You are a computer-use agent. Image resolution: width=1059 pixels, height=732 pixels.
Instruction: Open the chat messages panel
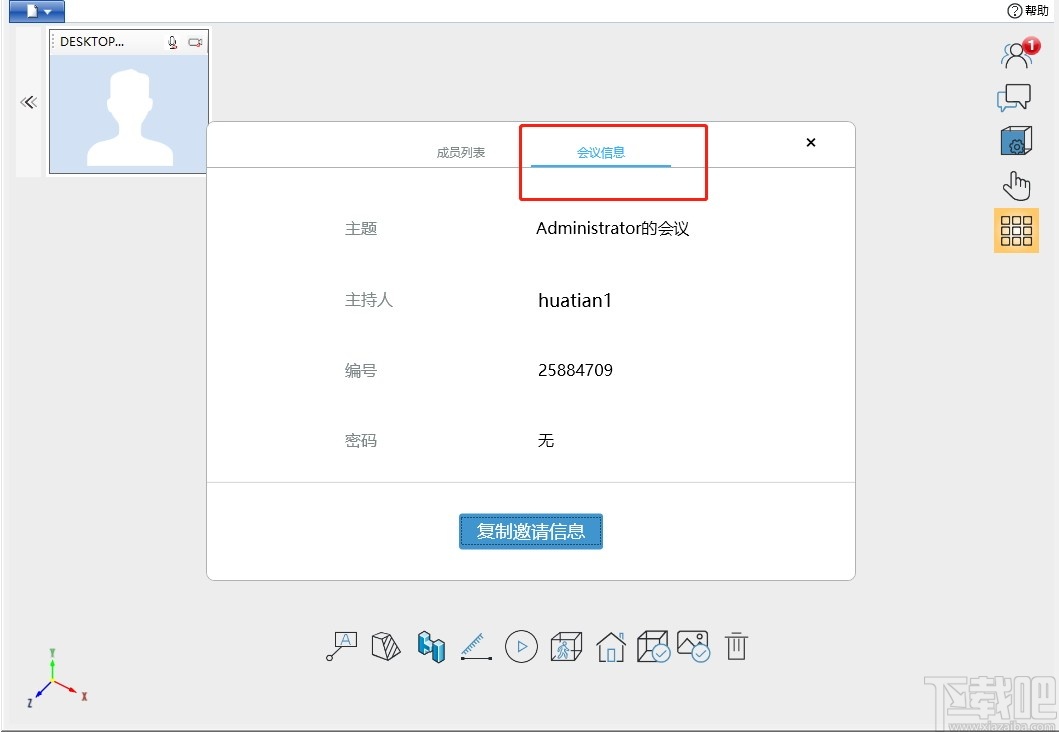coord(1014,98)
